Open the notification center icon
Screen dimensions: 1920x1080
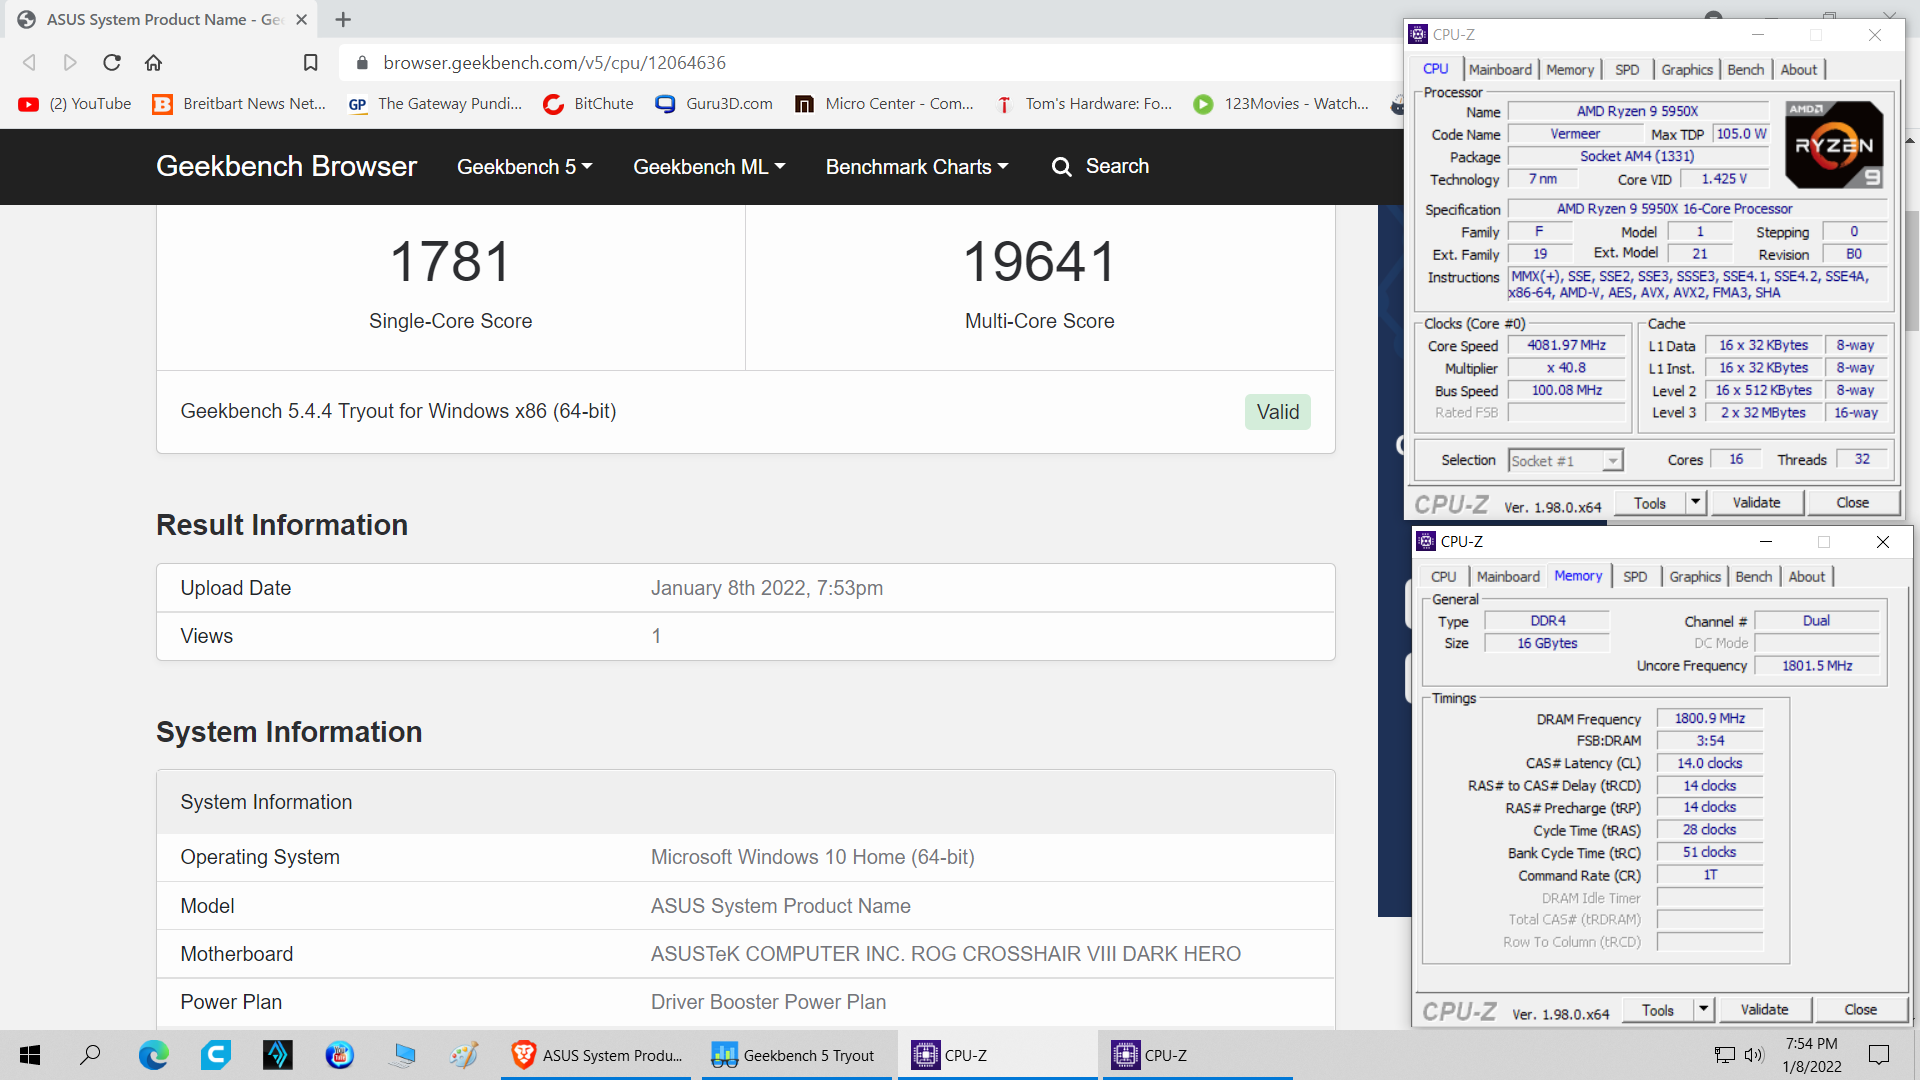pyautogui.click(x=1879, y=1055)
